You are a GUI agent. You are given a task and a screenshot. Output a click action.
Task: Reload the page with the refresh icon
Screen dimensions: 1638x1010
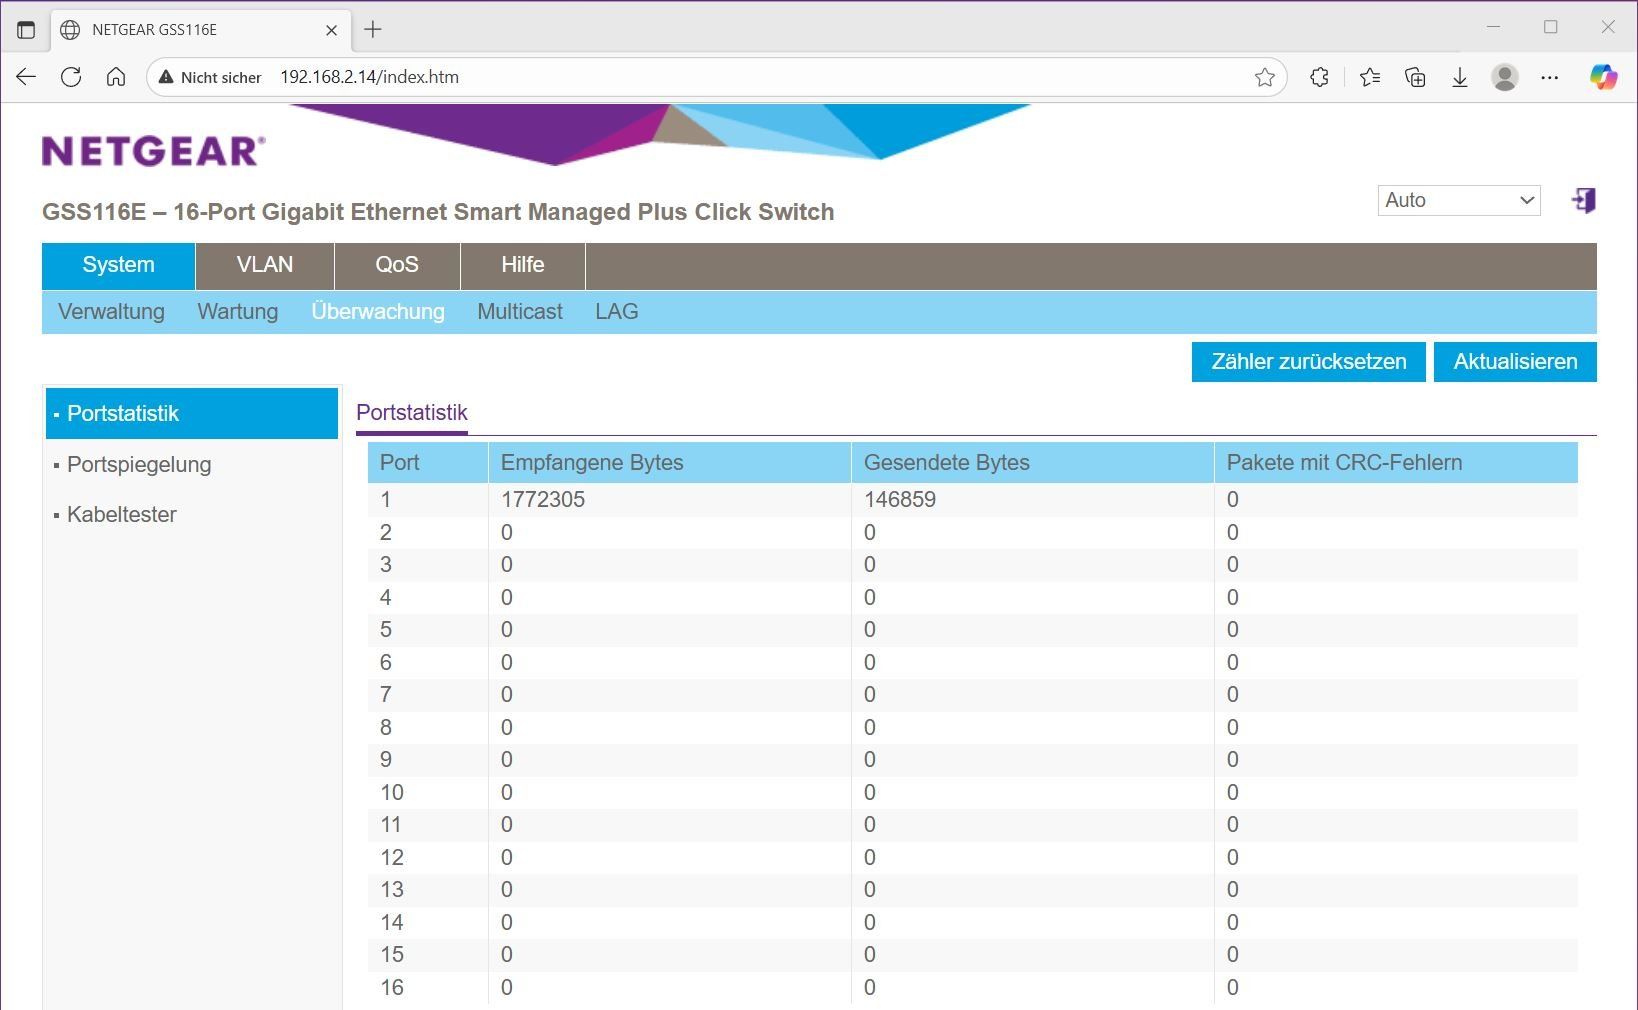click(71, 77)
